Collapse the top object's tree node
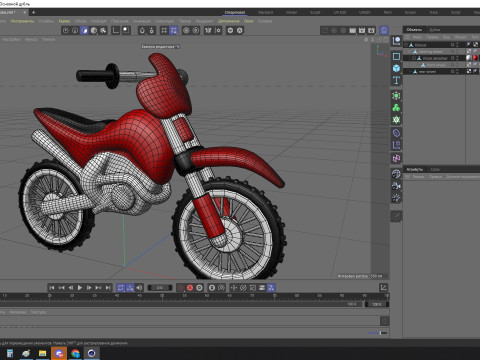 (406, 45)
